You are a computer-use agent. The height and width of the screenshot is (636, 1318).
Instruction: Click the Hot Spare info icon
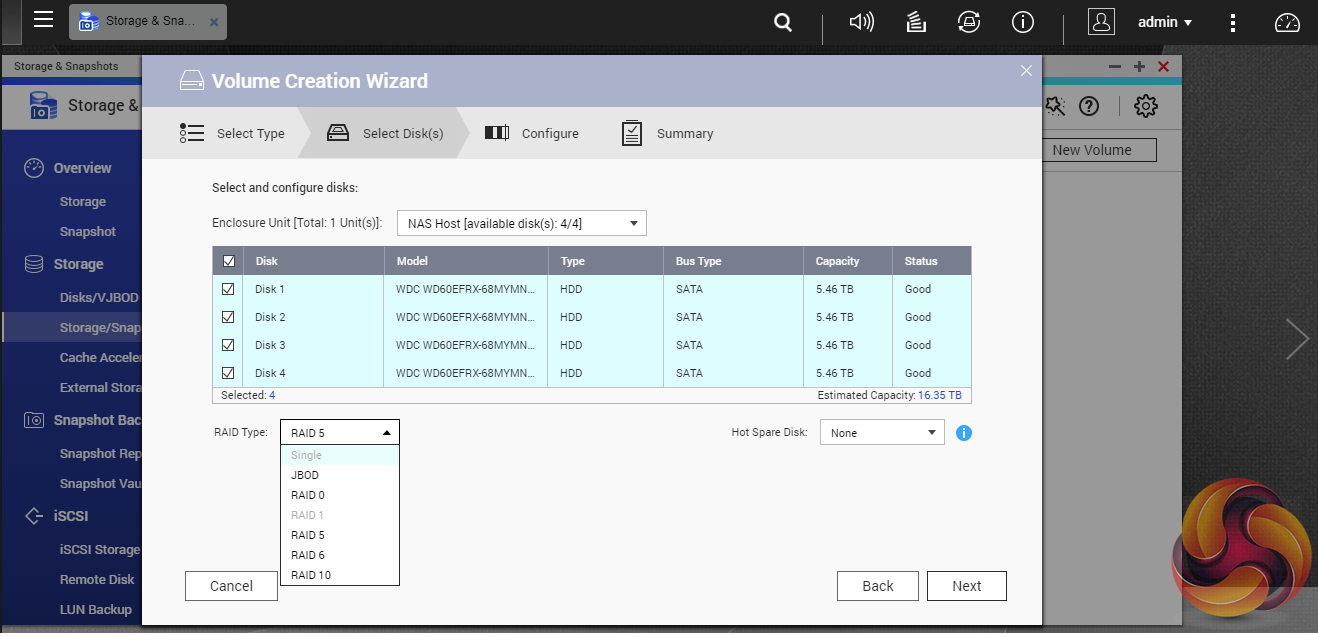[964, 433]
